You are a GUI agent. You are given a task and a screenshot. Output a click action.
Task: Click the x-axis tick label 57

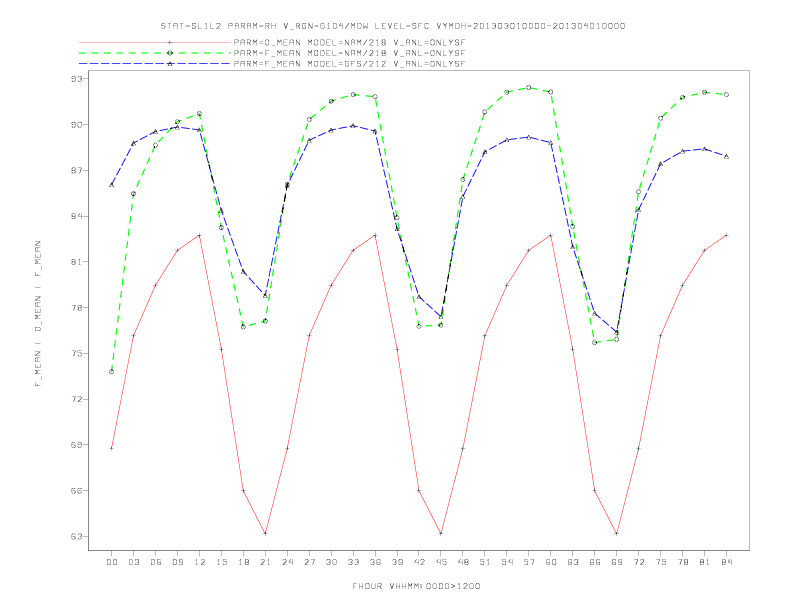pyautogui.click(x=529, y=562)
